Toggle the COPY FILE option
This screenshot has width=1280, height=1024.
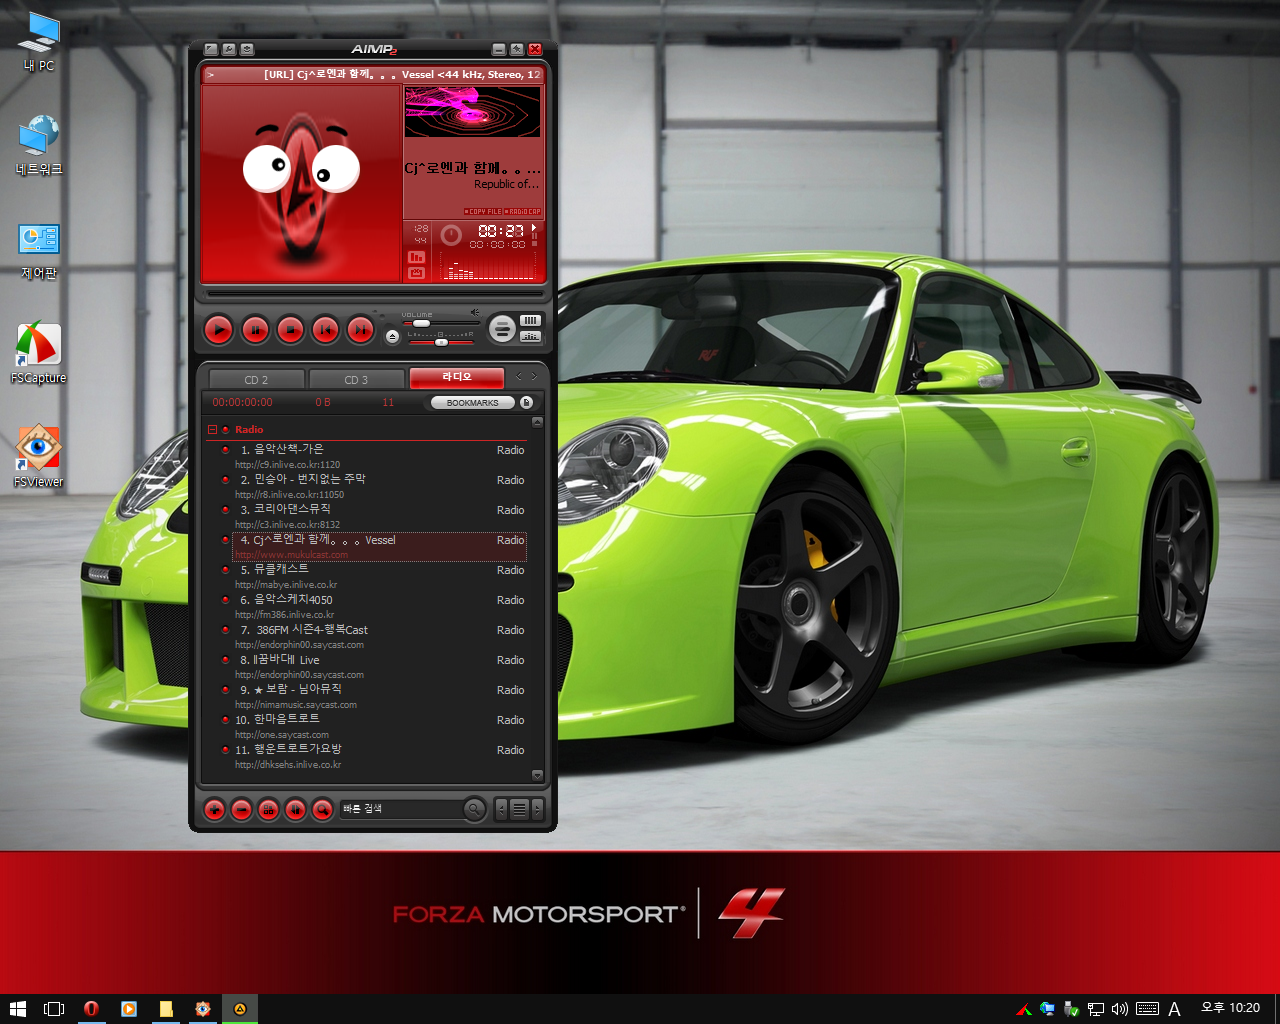click(483, 212)
